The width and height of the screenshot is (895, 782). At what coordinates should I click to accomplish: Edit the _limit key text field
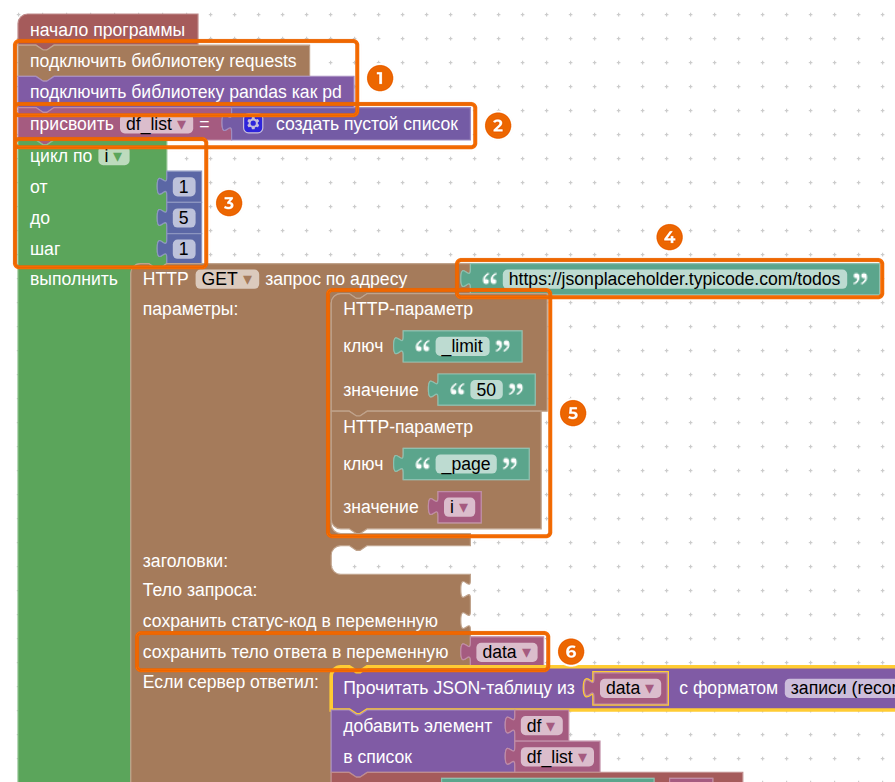(x=462, y=346)
